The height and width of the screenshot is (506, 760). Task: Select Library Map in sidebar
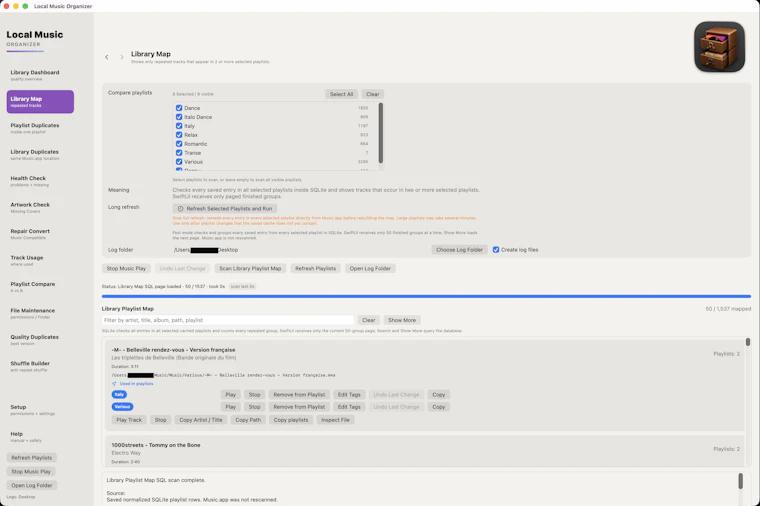[x=40, y=102]
